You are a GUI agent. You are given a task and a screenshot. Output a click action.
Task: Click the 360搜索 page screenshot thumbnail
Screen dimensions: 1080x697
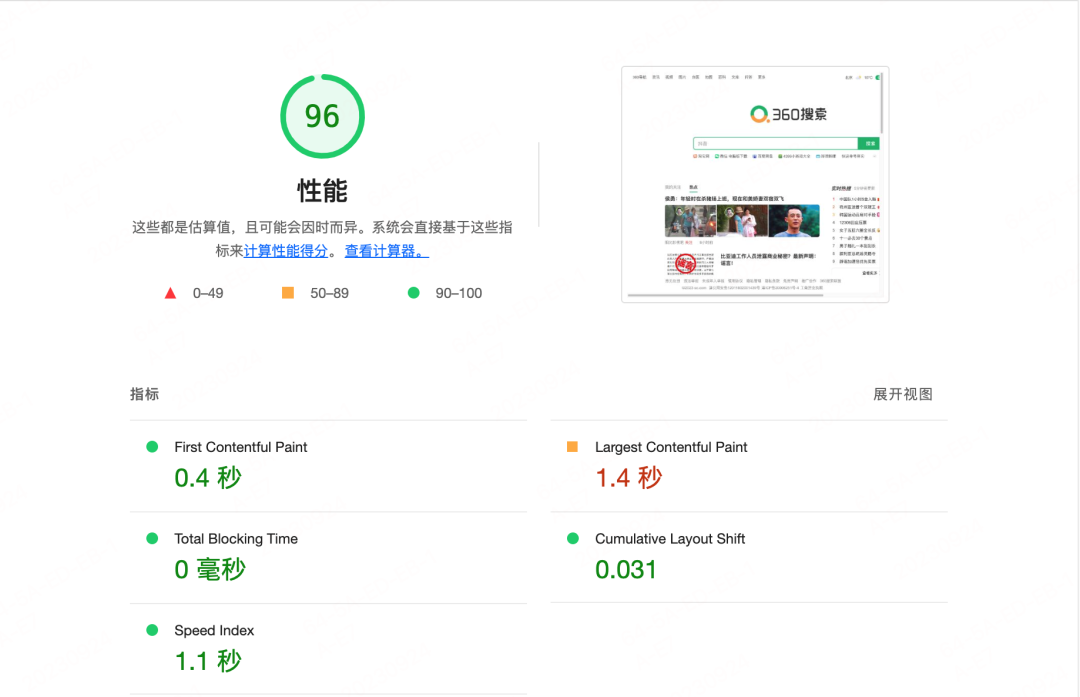pos(755,184)
